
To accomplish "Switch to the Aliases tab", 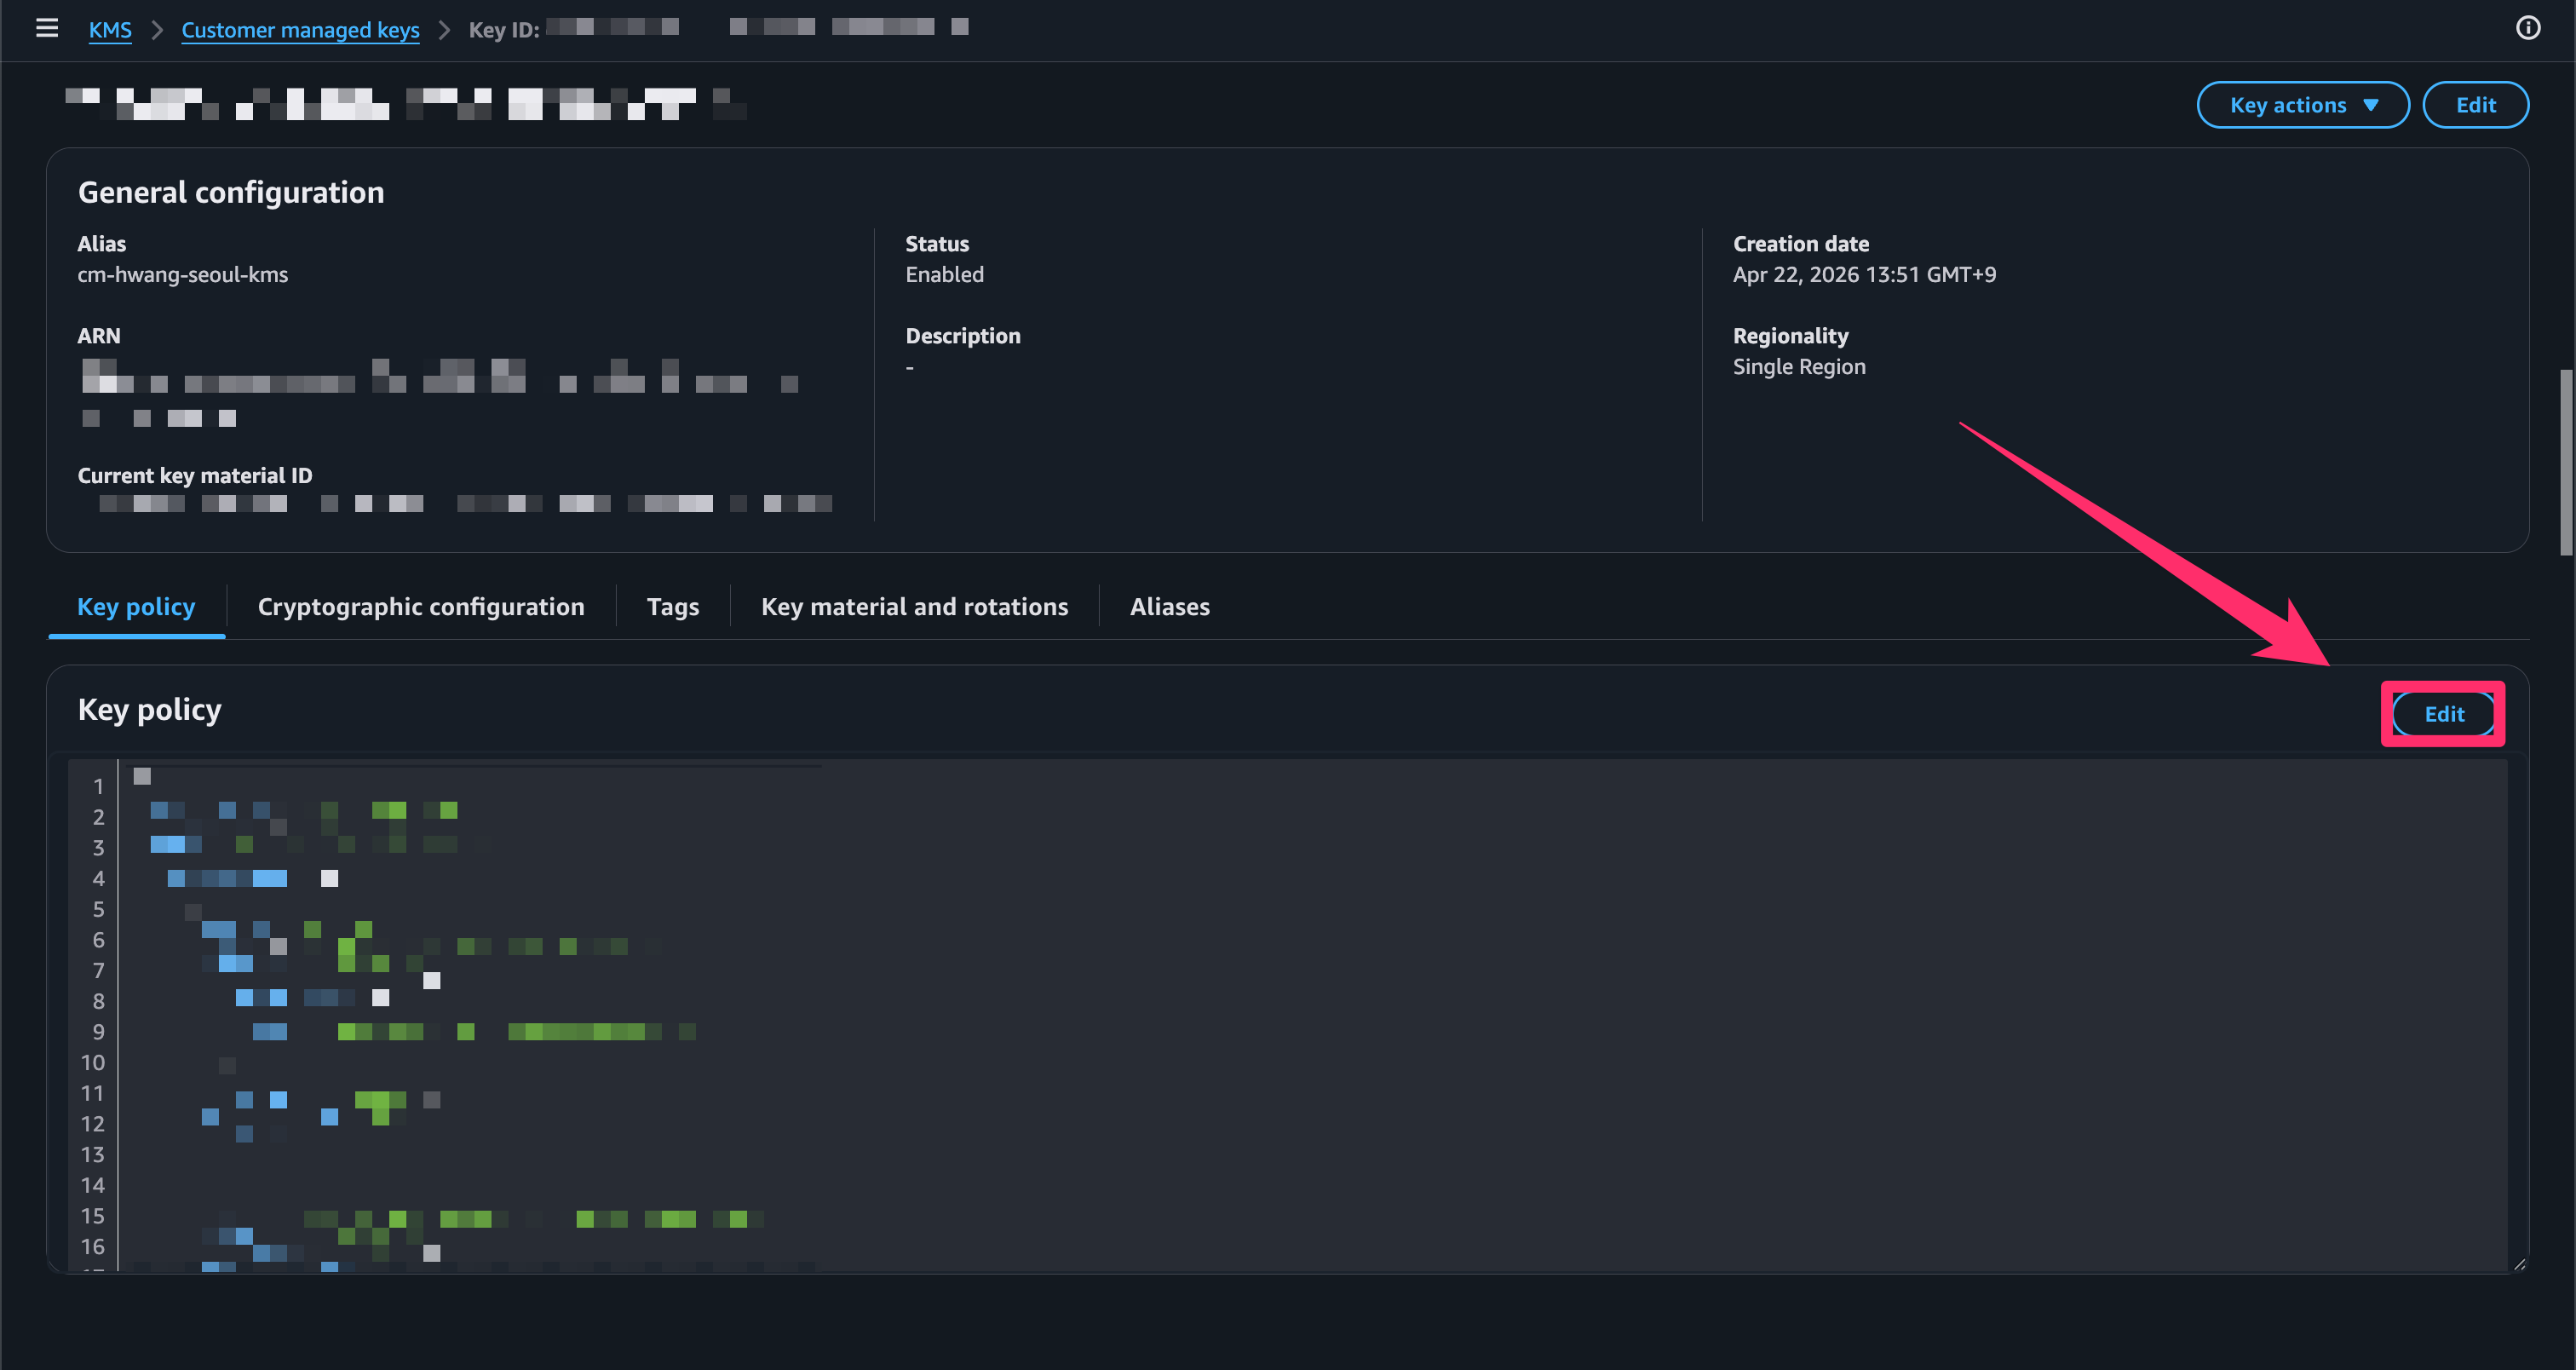I will (x=1169, y=606).
